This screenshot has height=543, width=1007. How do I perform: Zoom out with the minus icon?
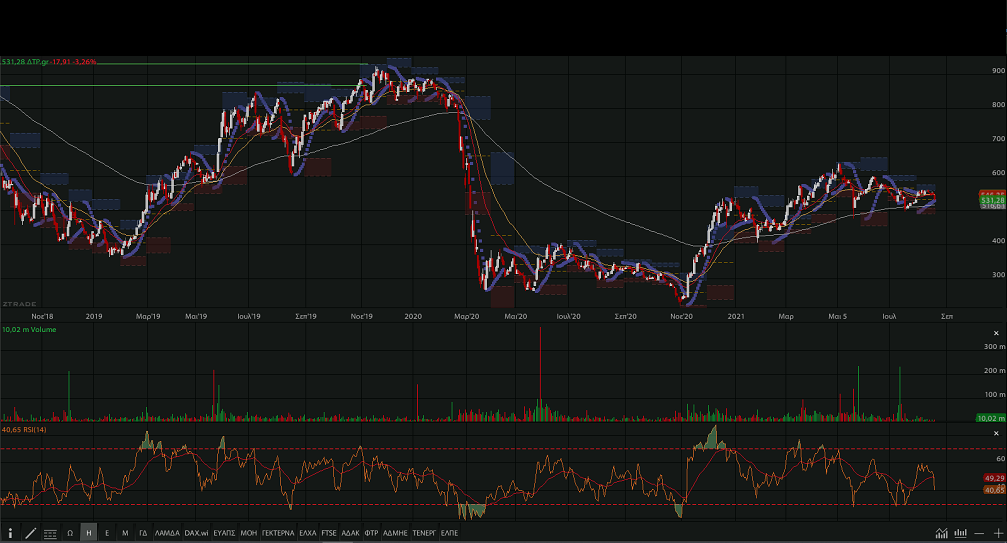(x=980, y=533)
